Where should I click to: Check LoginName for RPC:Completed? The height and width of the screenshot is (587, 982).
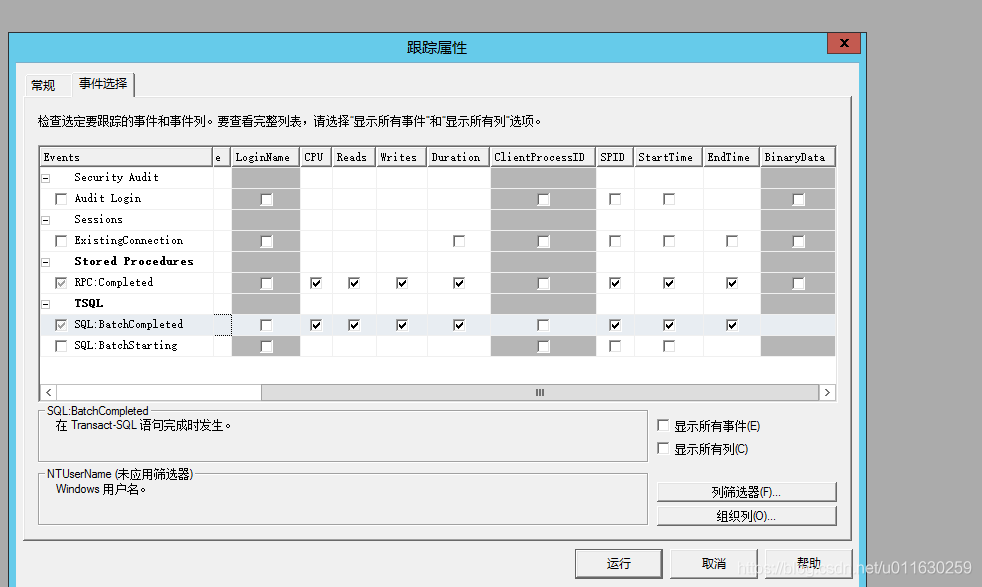266,283
